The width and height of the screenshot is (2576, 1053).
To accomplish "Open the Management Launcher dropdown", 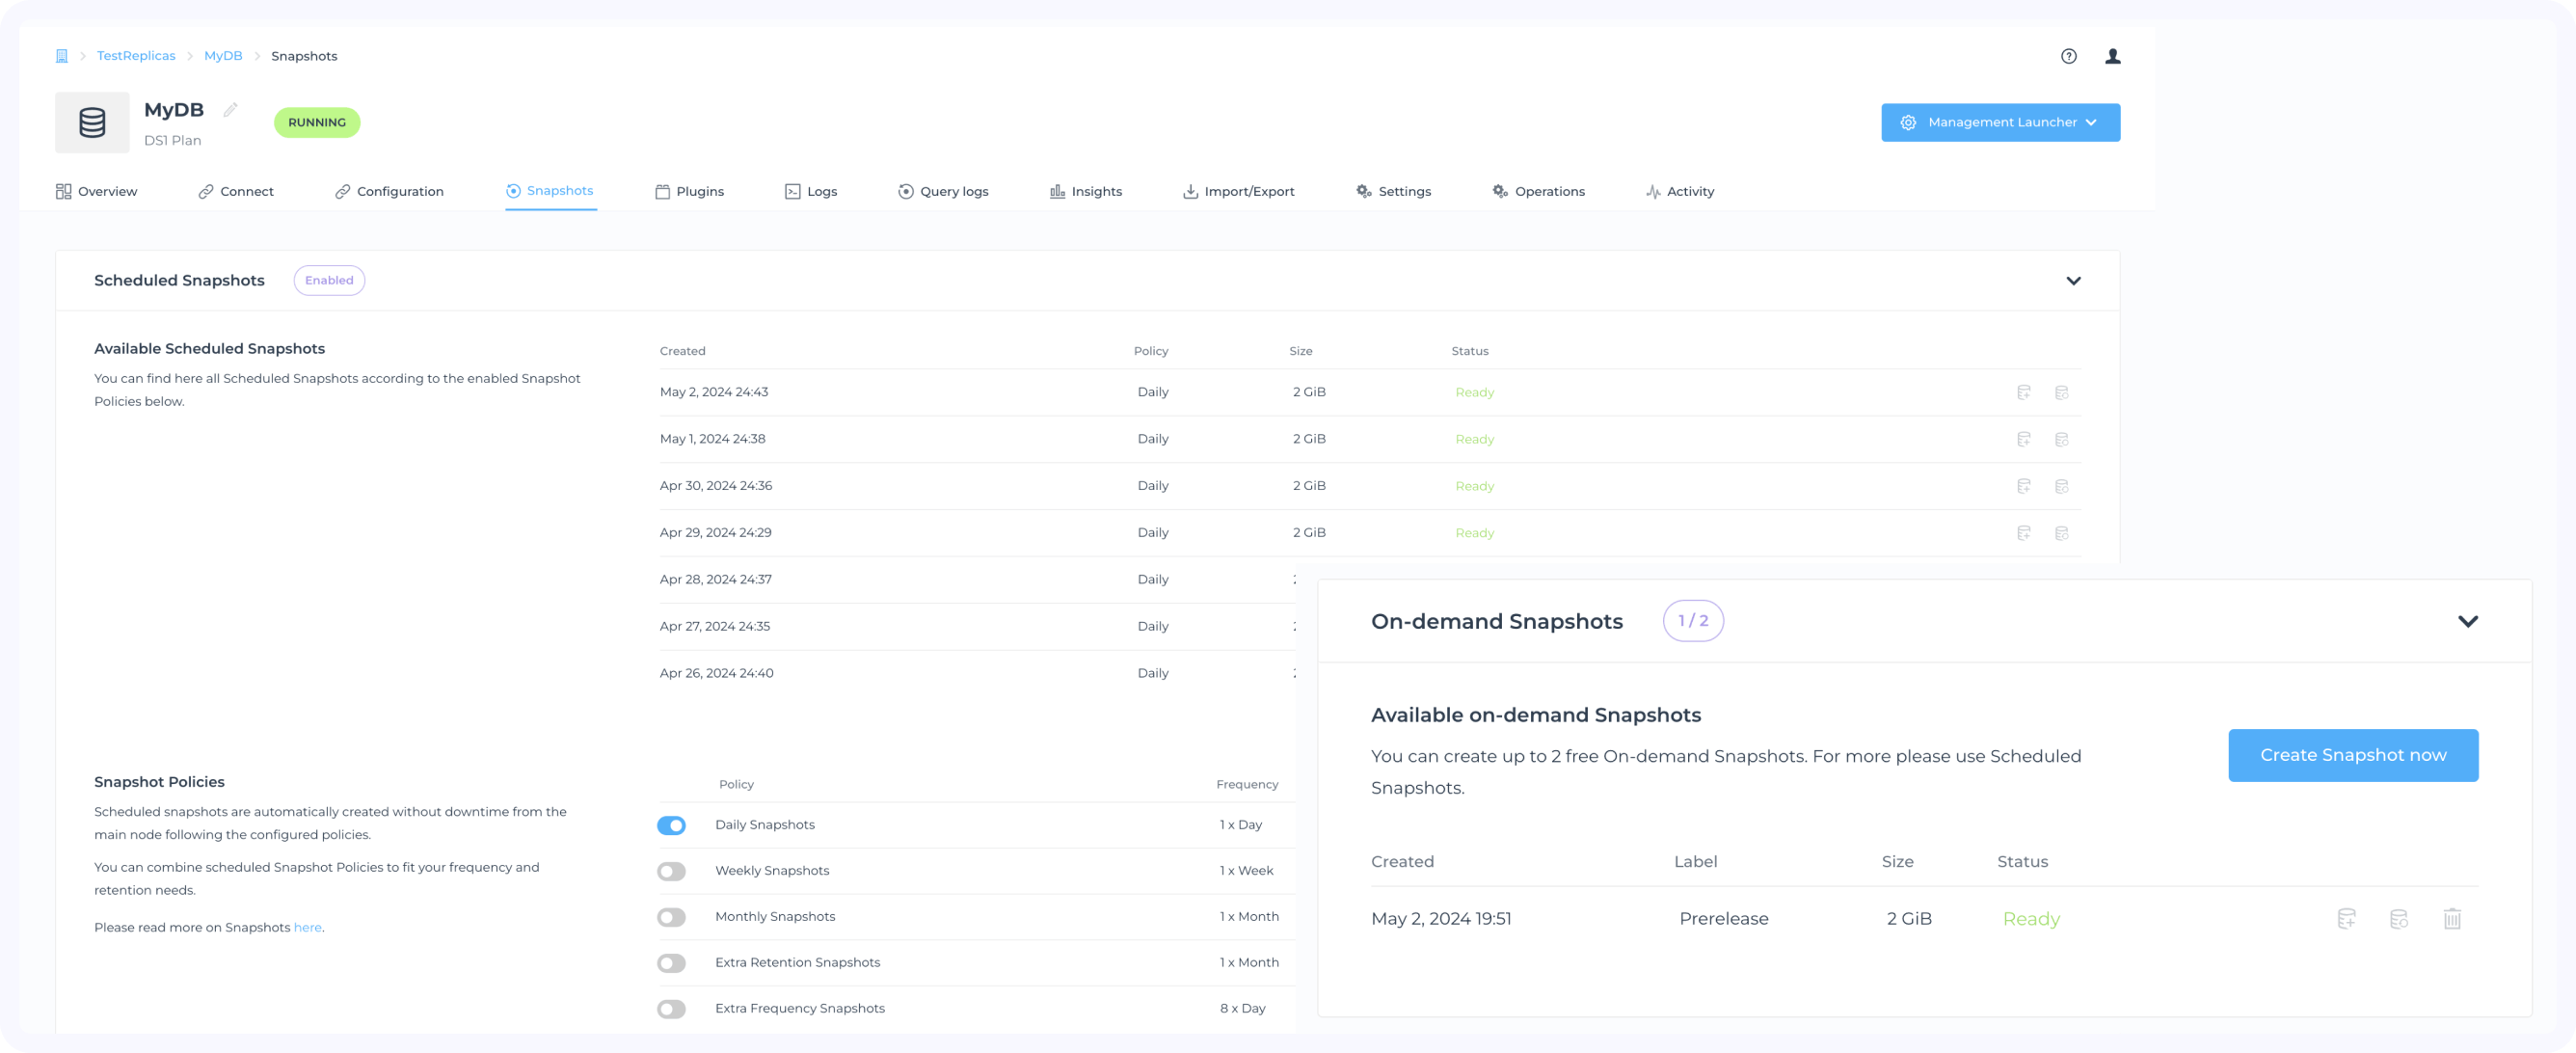I will (x=2000, y=122).
